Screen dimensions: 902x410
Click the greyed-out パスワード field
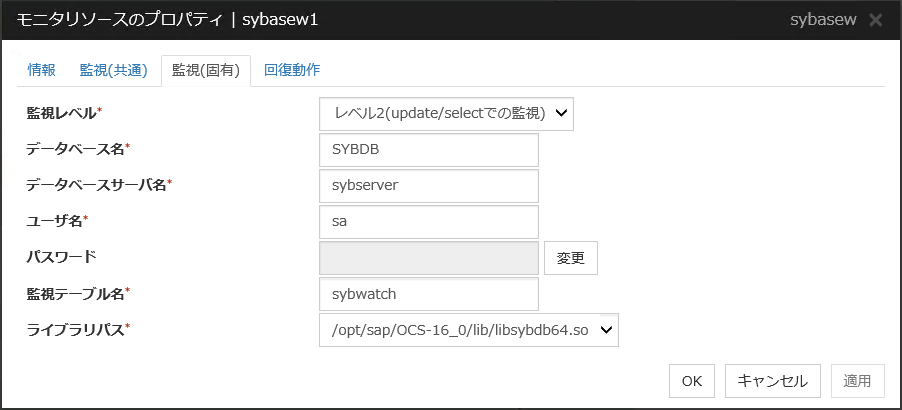(428, 258)
